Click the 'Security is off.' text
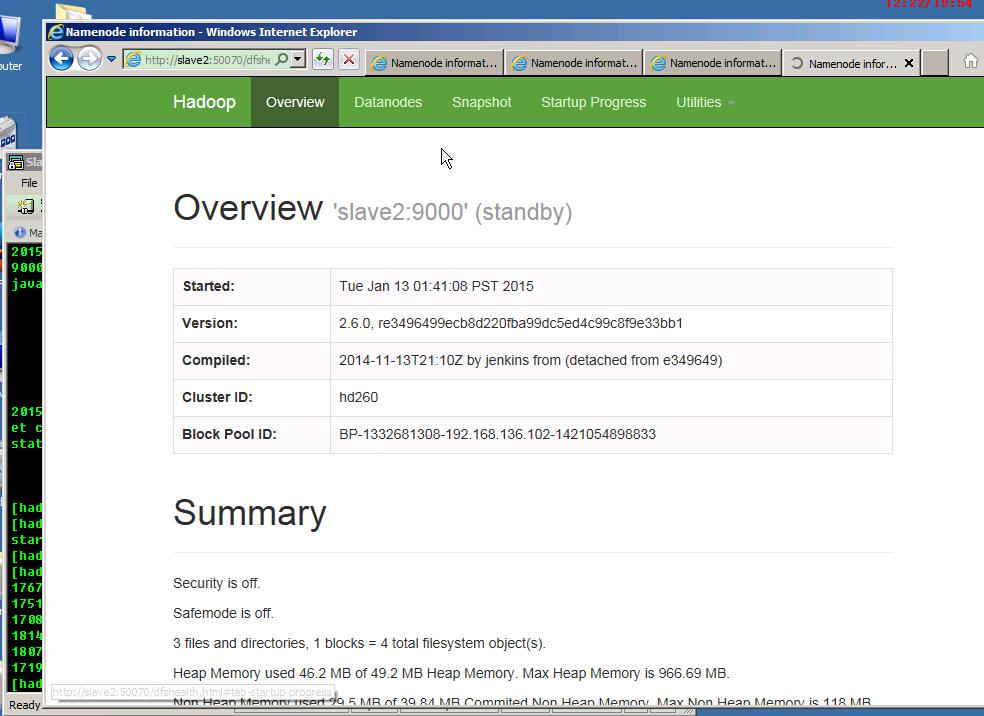This screenshot has width=984, height=716. coord(217,583)
